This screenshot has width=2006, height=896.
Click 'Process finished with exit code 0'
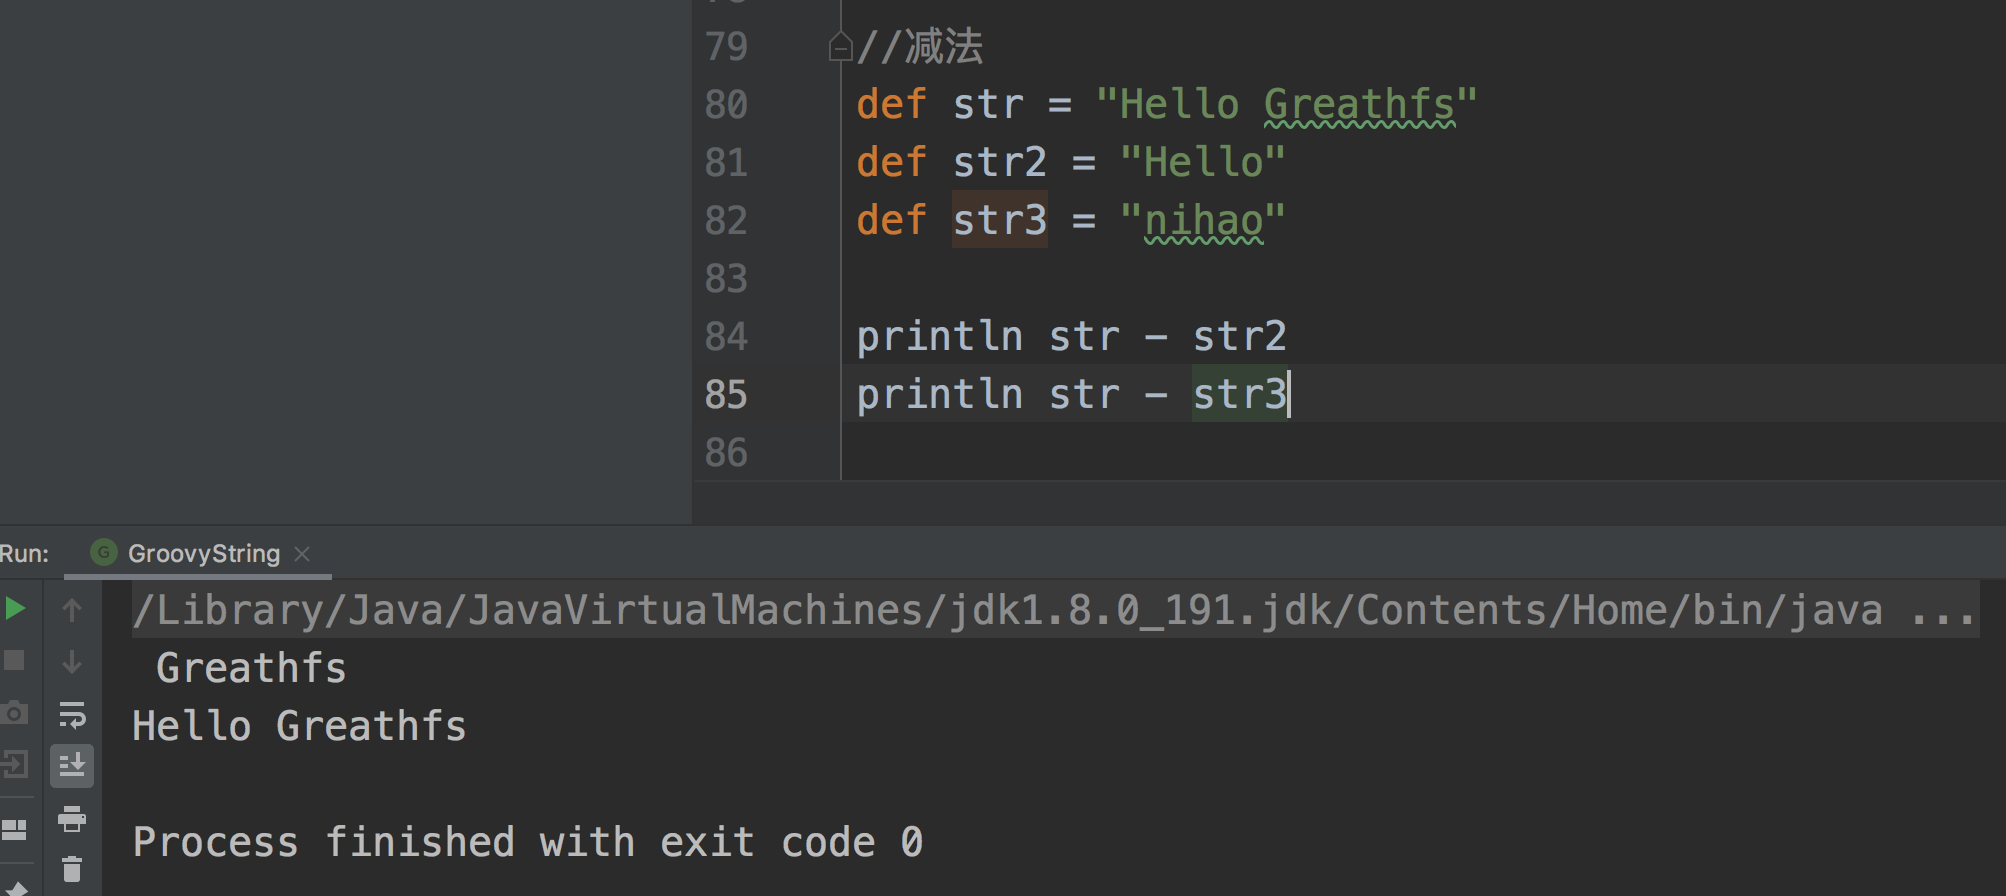(528, 842)
